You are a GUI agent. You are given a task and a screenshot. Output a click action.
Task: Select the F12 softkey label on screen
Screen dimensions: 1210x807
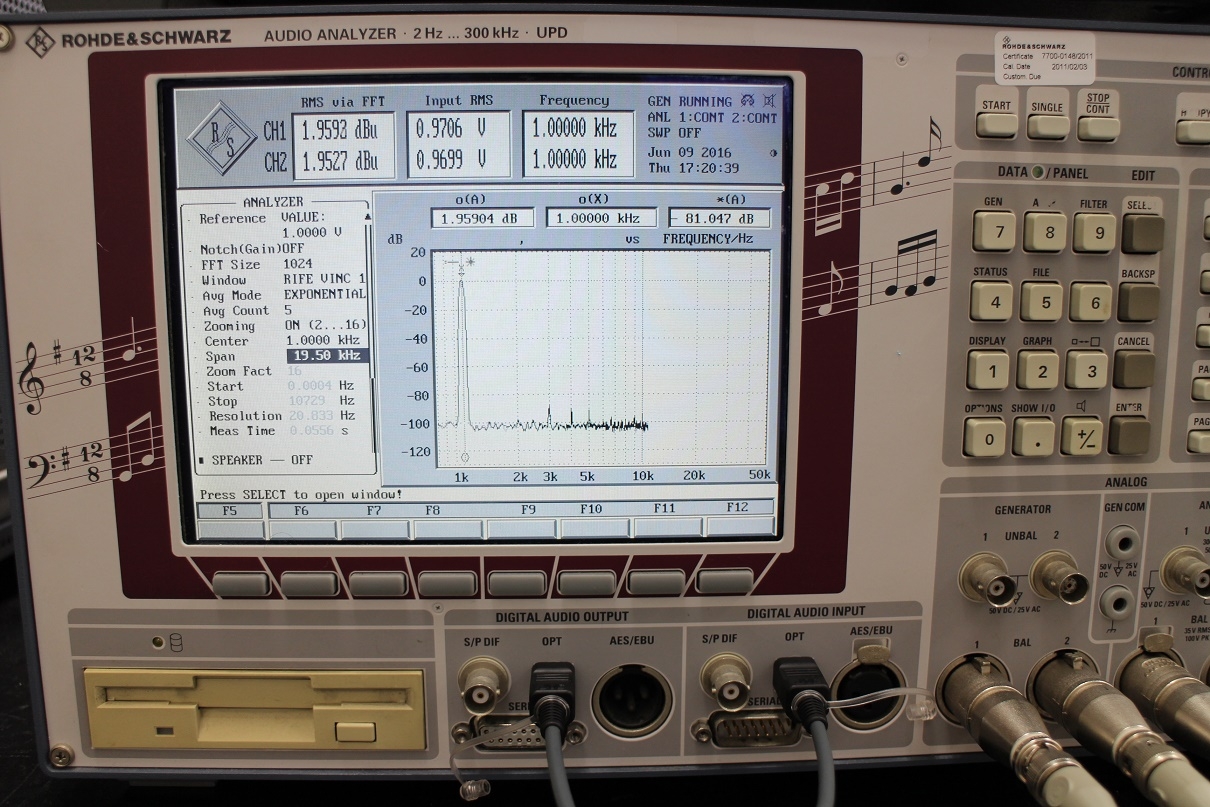737,507
